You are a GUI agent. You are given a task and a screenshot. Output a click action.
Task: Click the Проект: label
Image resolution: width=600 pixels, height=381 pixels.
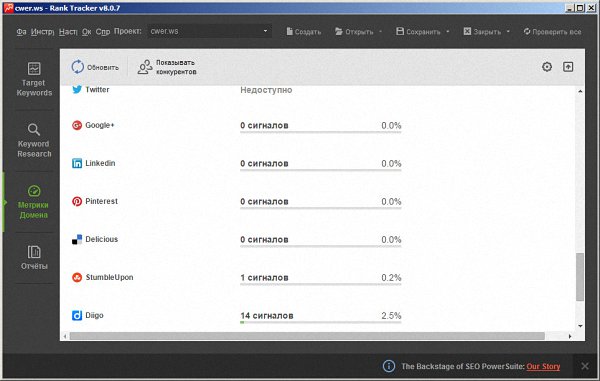coord(128,31)
